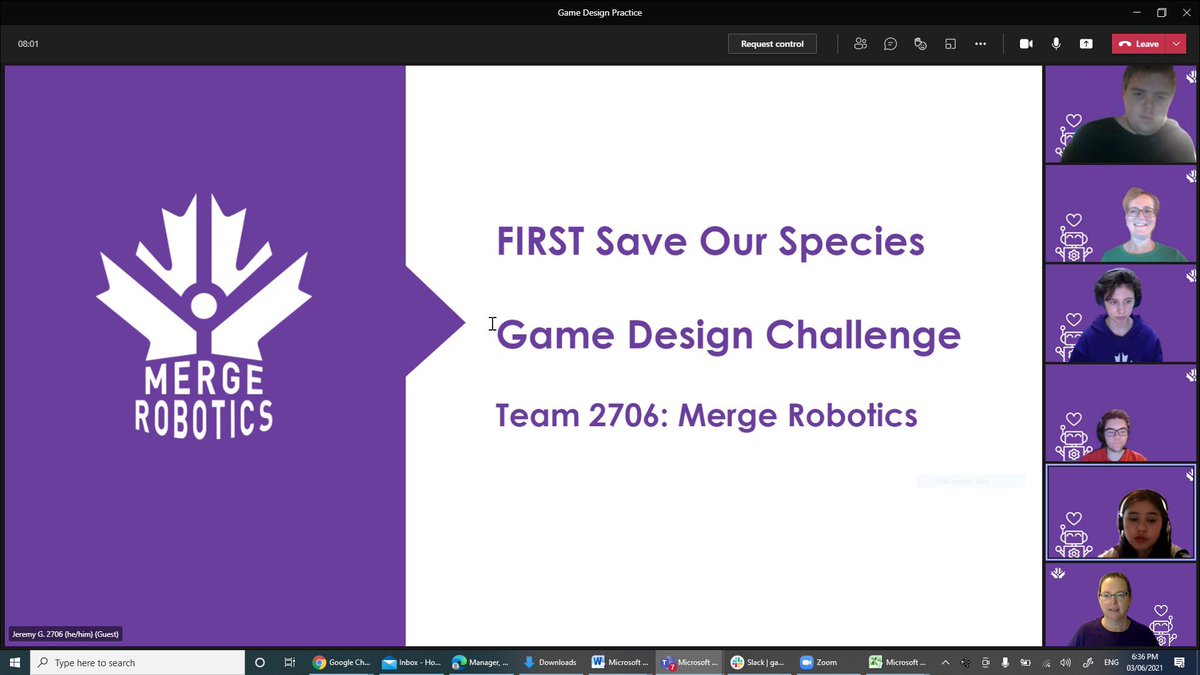Open the Game Design Practice title bar menu
Screen dimensions: 1200x675
point(600,12)
